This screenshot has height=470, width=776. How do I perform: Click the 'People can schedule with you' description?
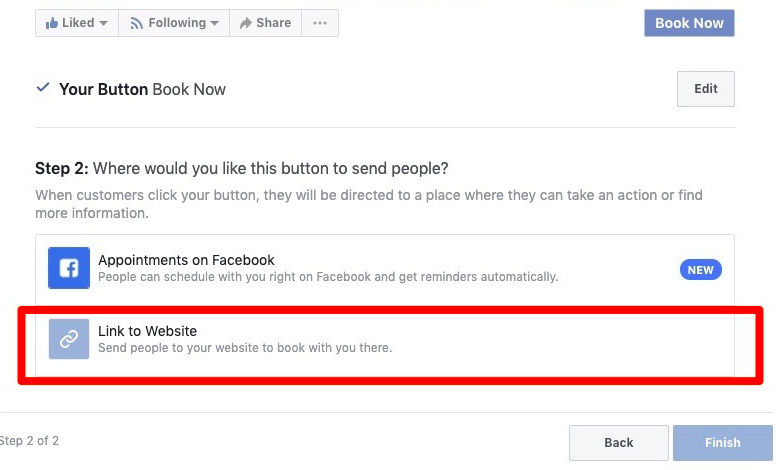pyautogui.click(x=328, y=277)
